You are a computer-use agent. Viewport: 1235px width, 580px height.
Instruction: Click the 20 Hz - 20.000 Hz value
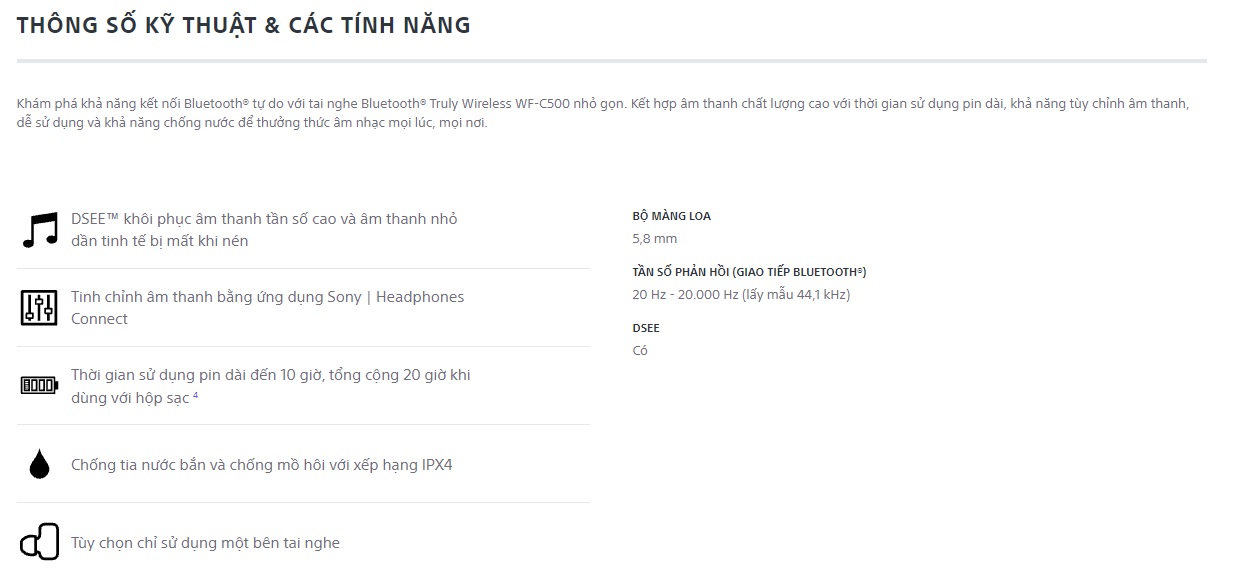click(x=741, y=294)
